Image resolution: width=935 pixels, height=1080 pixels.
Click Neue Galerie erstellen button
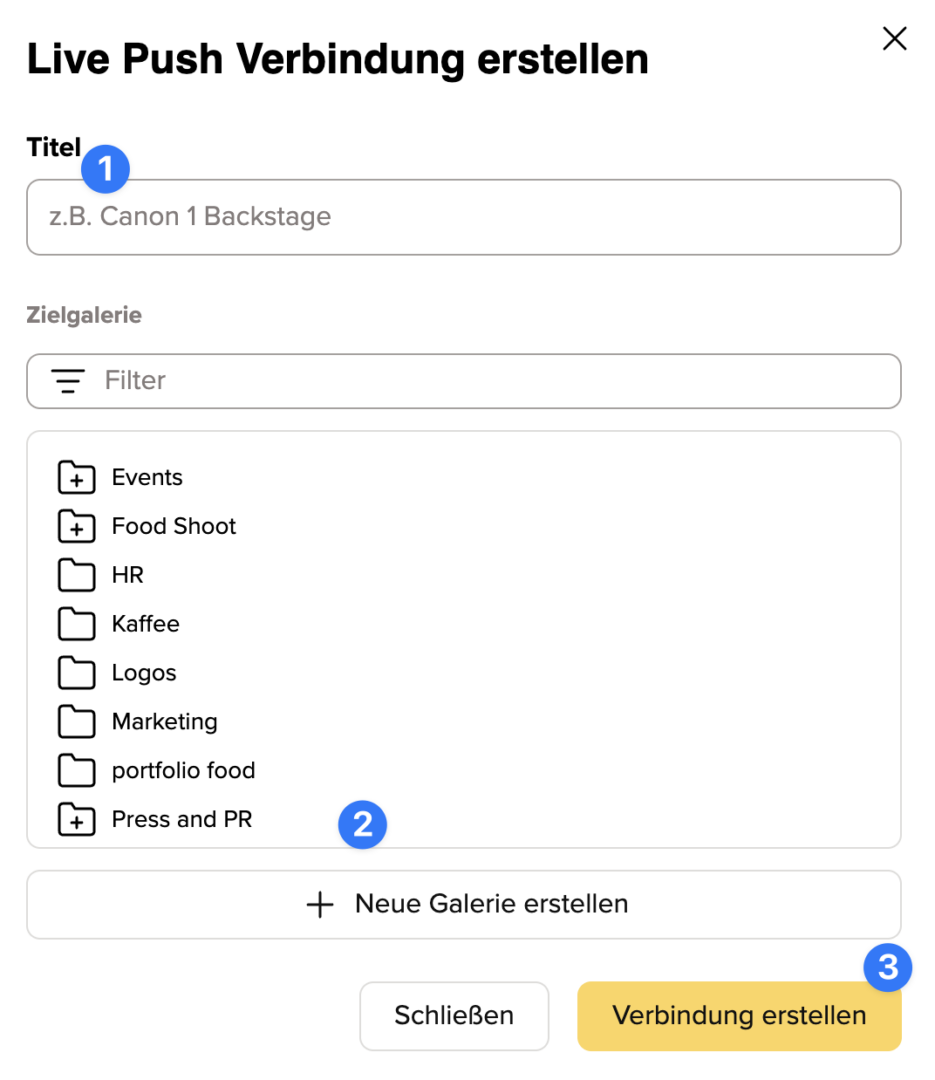pyautogui.click(x=463, y=905)
